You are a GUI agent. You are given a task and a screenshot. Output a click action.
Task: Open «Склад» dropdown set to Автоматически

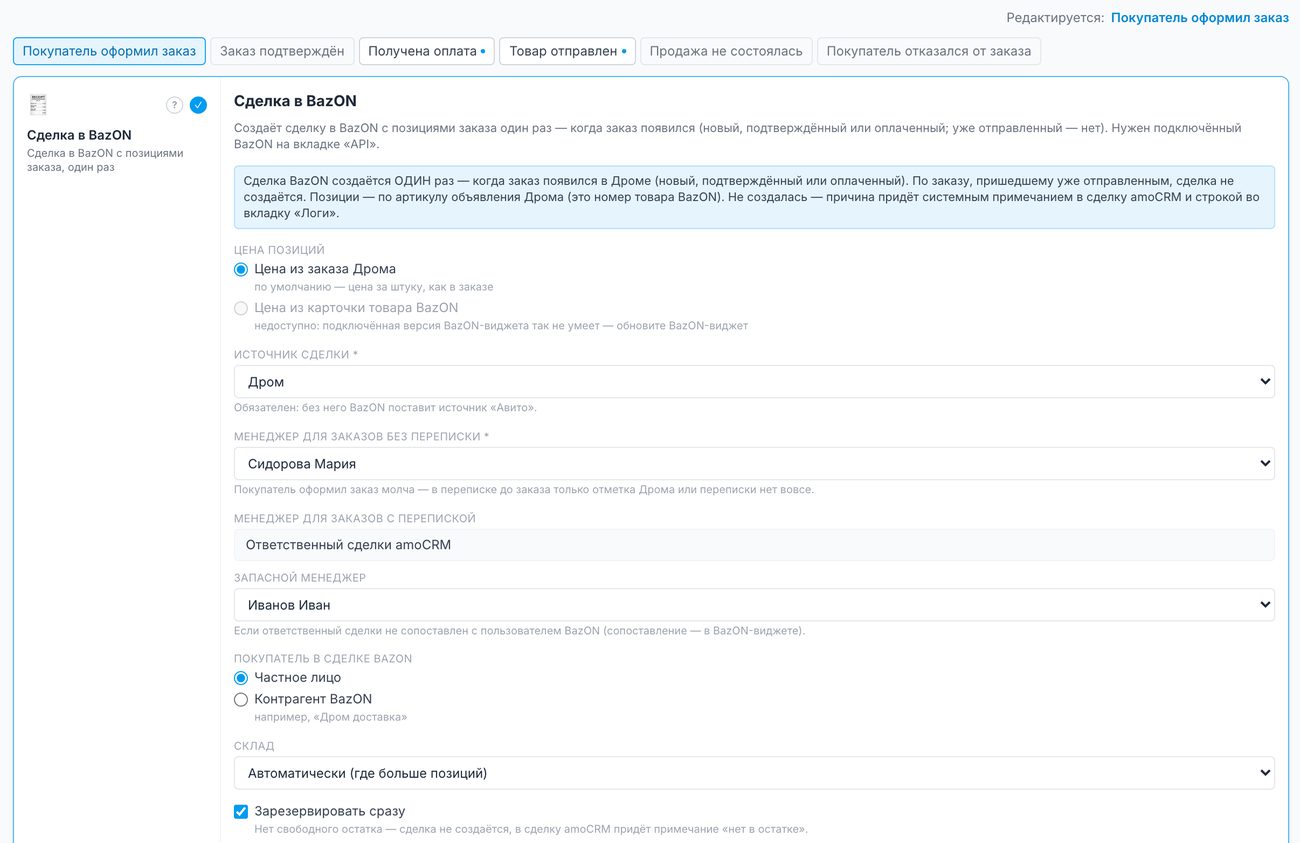coord(754,773)
